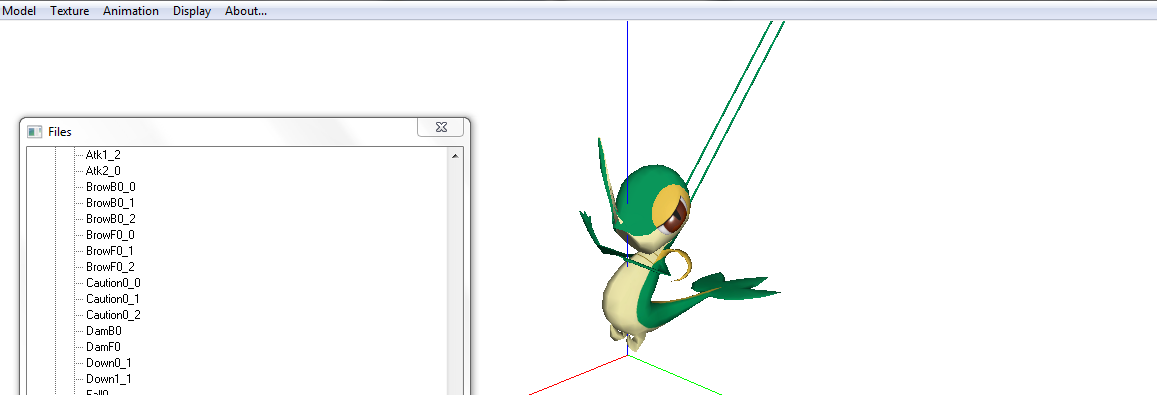Viewport: 1157px width, 395px height.
Task: Close the Files window
Action: 441,127
